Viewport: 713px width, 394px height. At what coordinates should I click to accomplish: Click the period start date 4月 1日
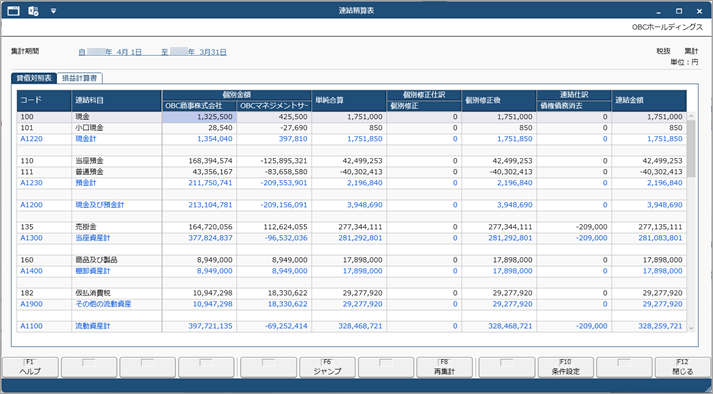click(129, 52)
